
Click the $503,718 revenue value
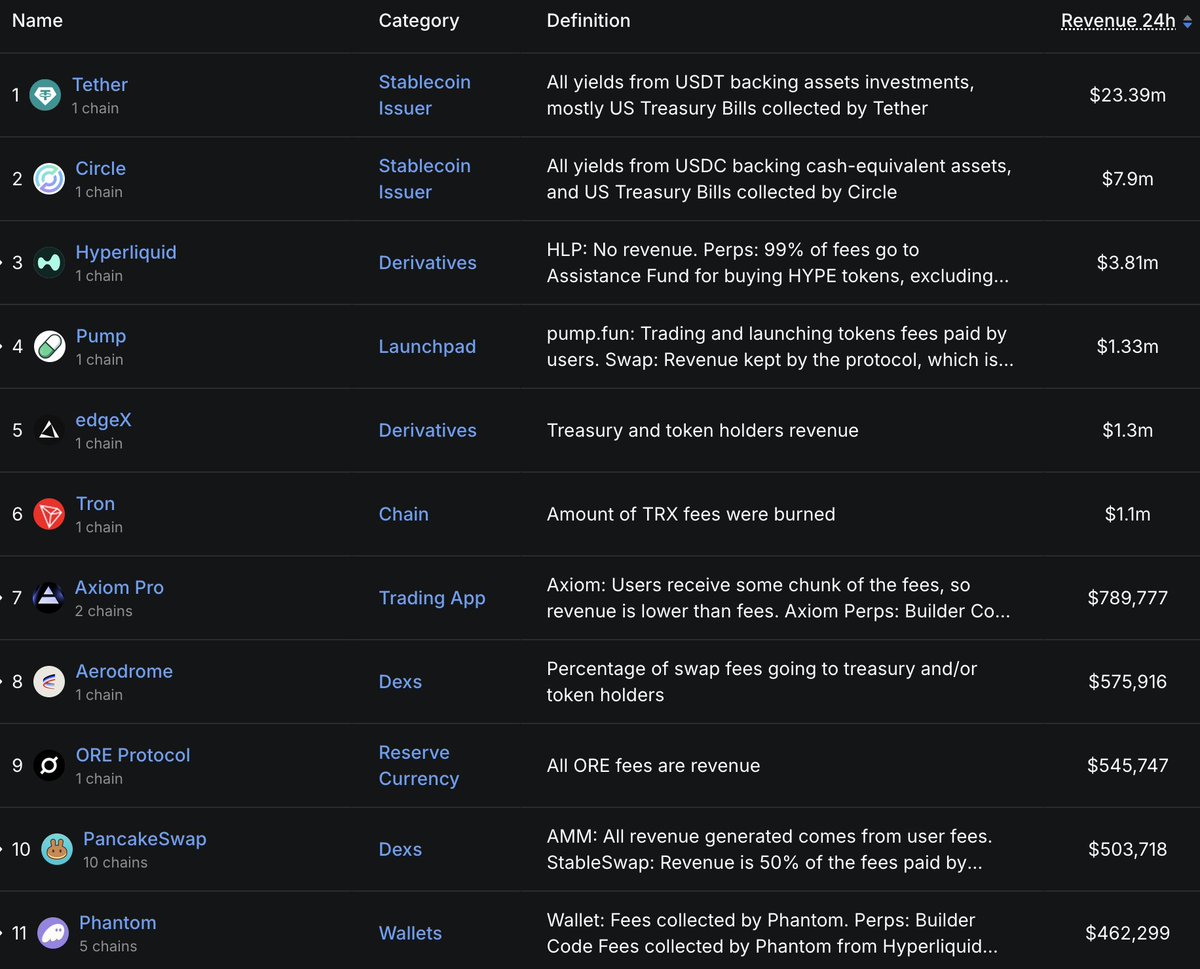[1128, 850]
